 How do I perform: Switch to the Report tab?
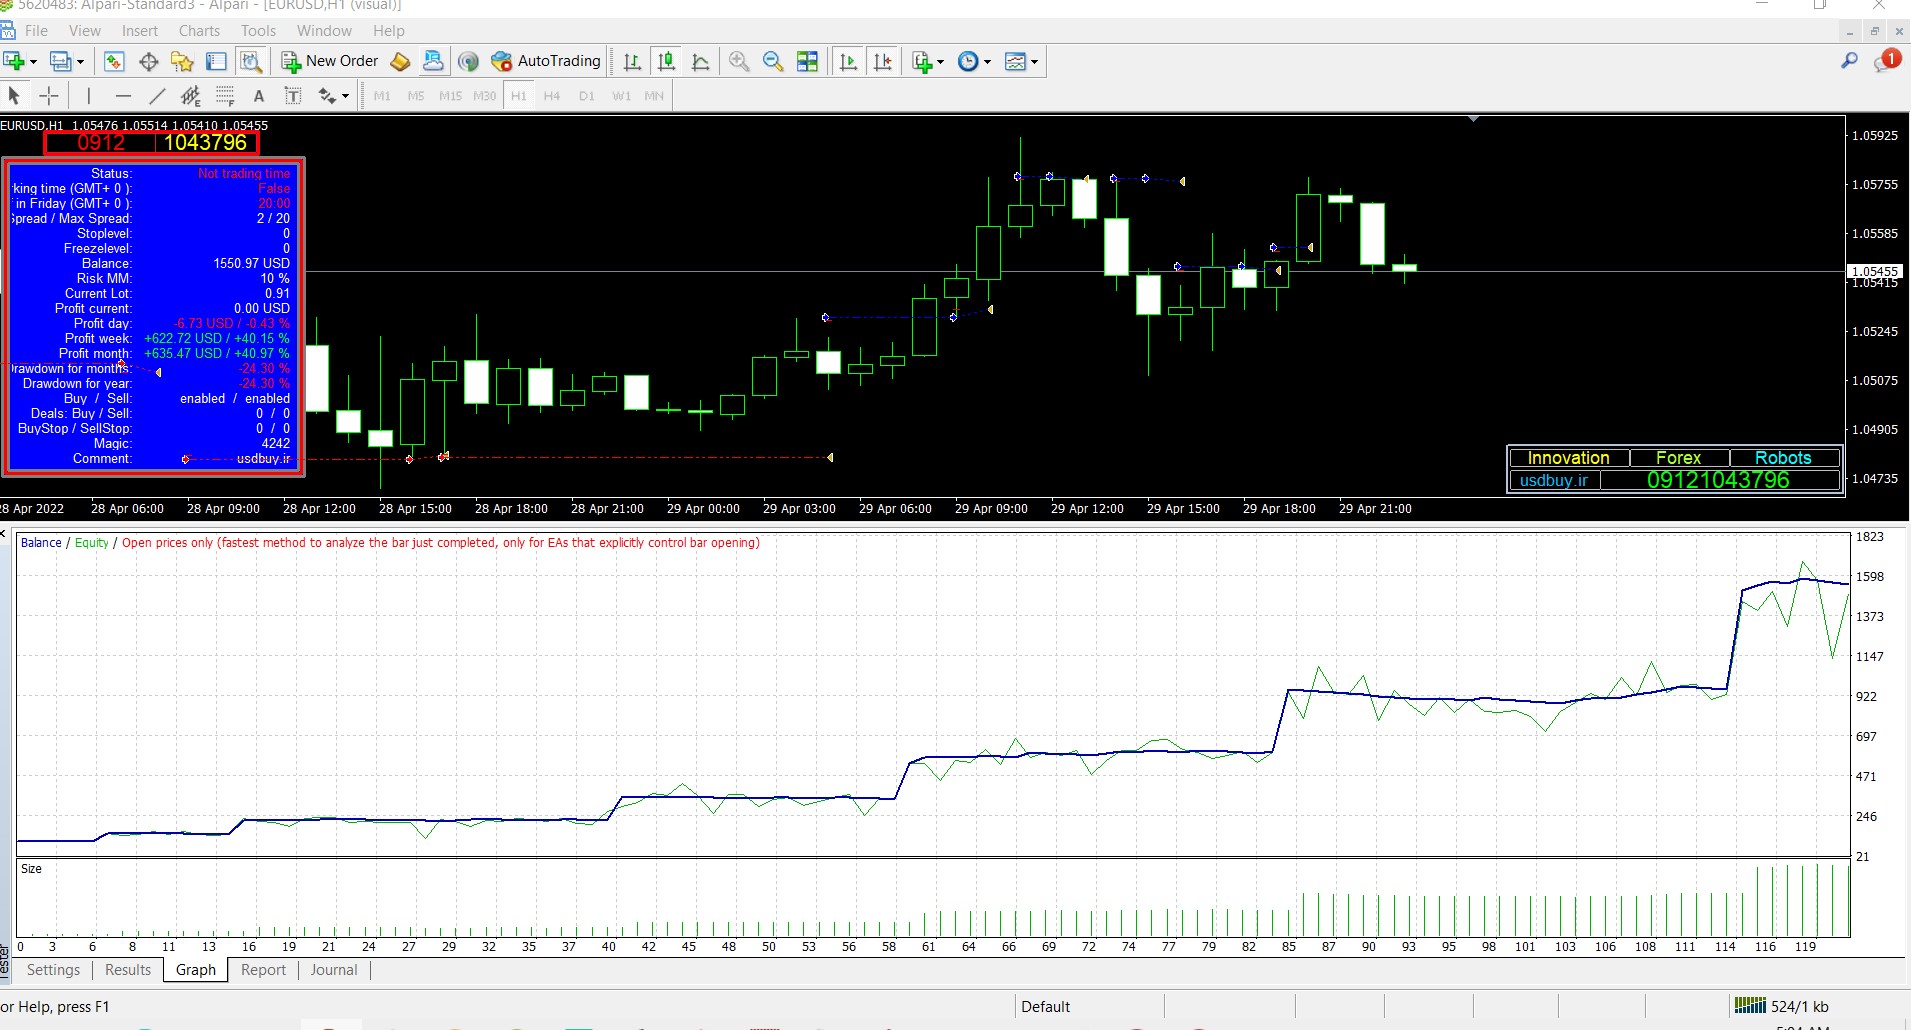click(x=263, y=970)
